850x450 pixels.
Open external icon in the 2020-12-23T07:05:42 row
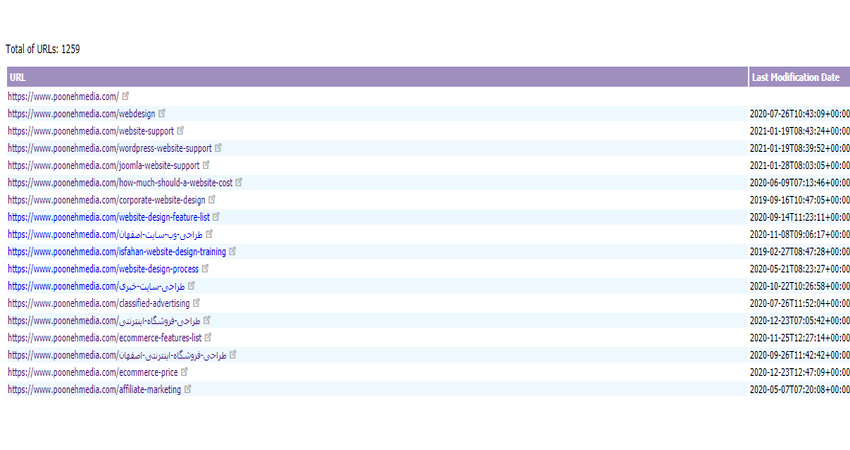207,320
